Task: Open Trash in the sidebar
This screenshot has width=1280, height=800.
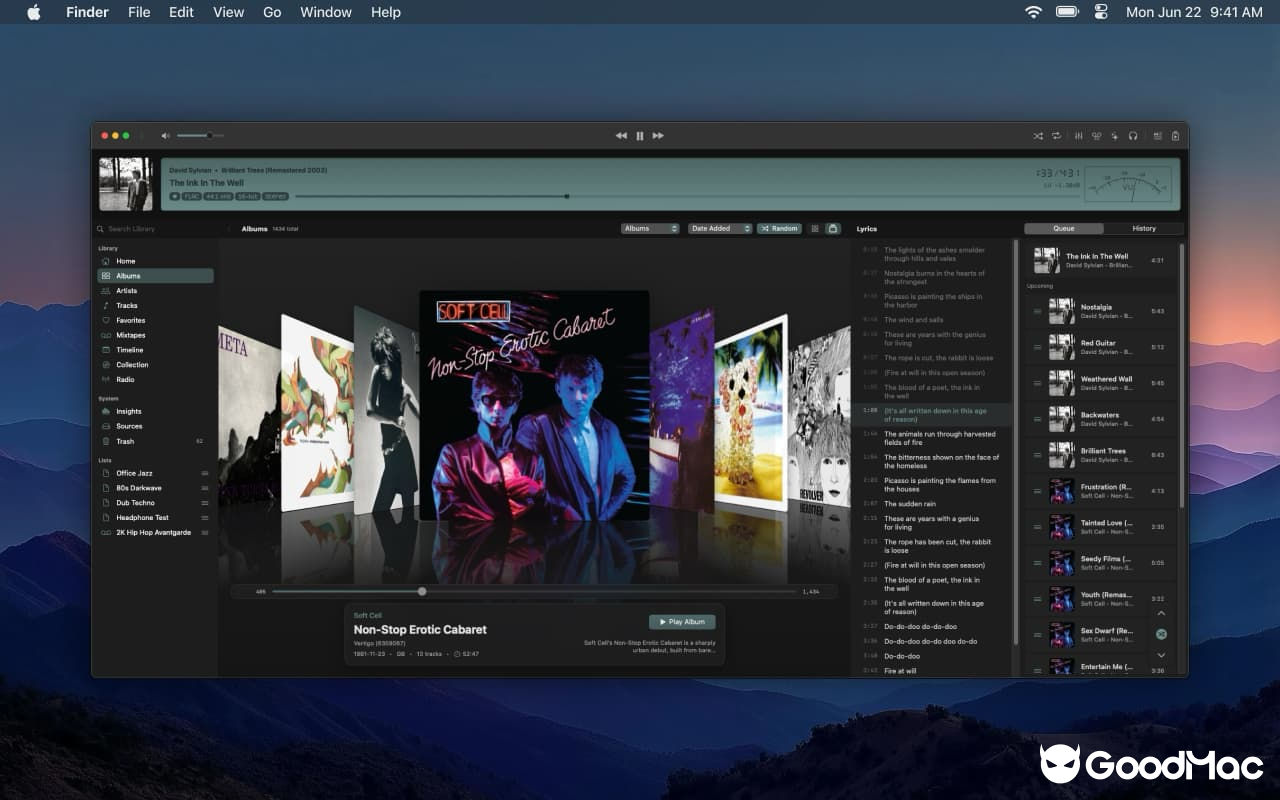Action: [155, 441]
